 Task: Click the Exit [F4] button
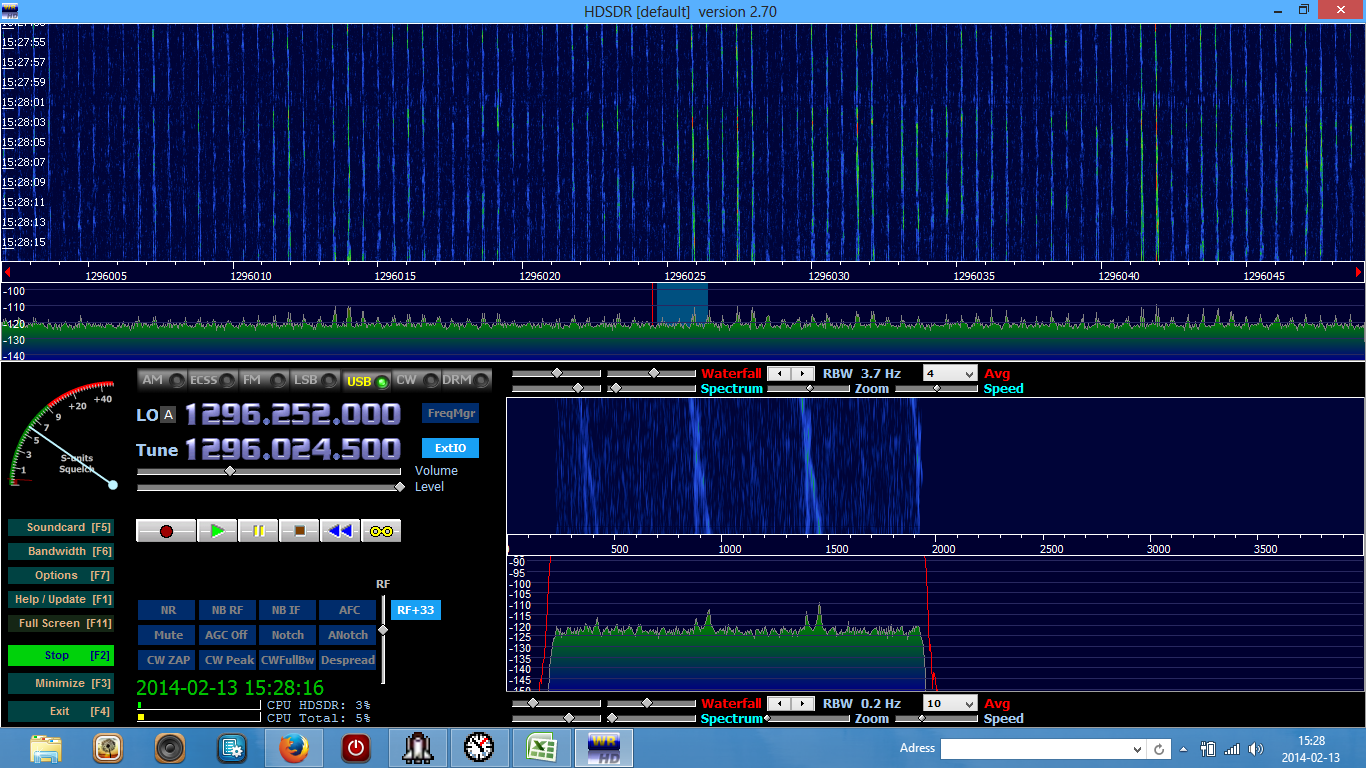click(60, 711)
